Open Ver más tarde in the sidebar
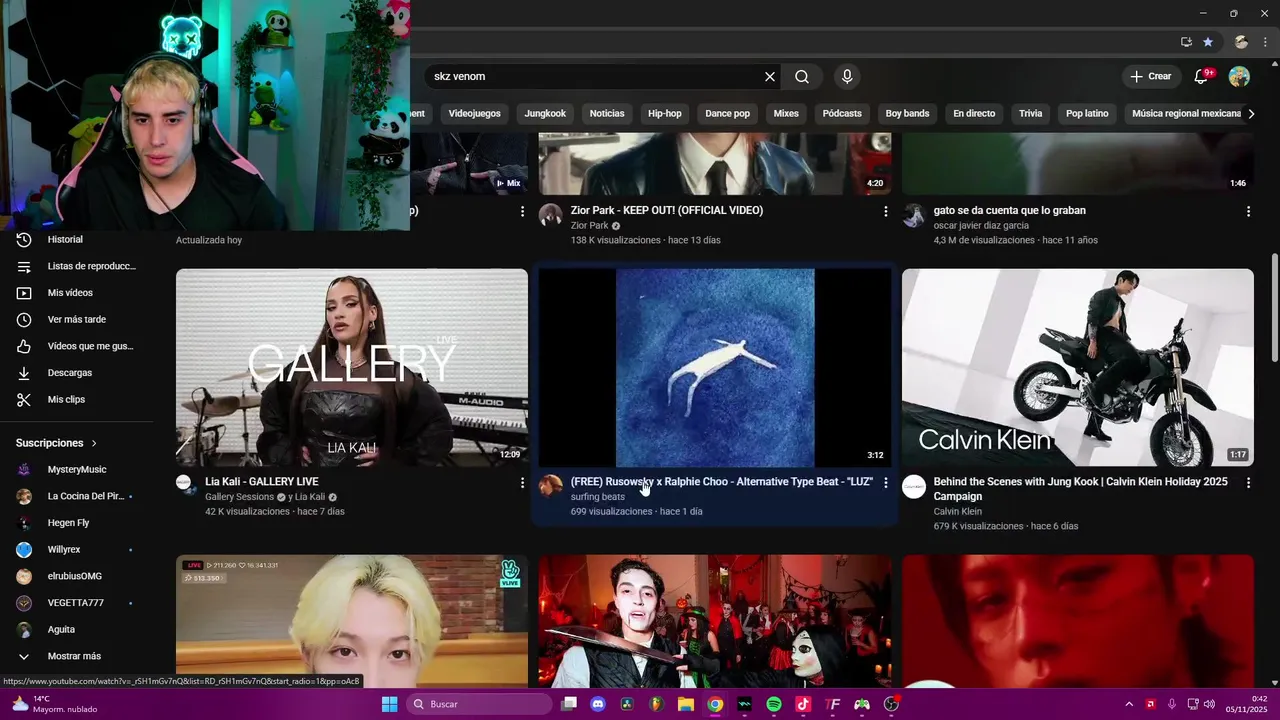1280x720 pixels. click(78, 320)
